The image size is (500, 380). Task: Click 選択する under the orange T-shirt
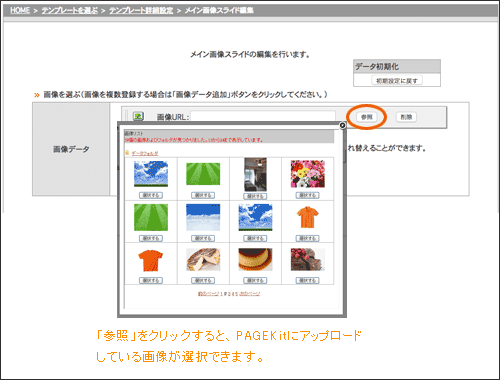click(151, 280)
